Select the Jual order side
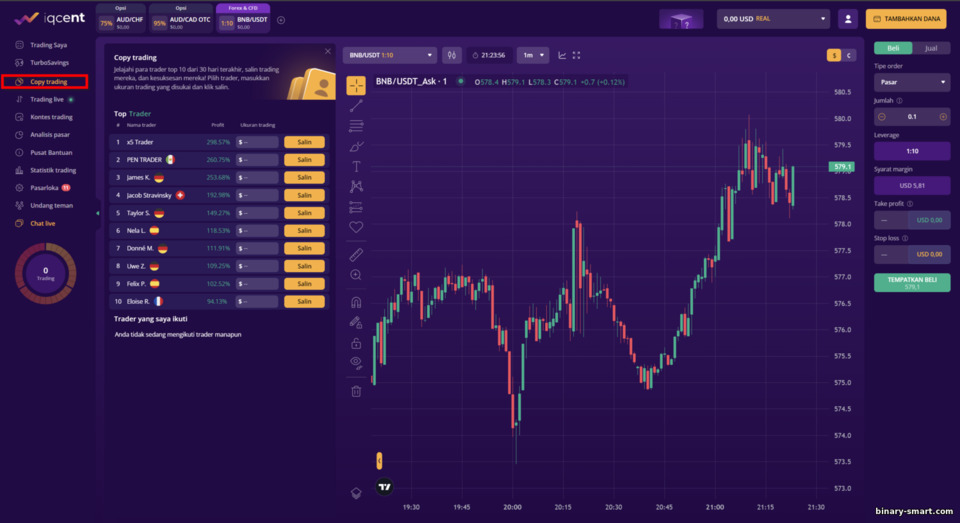Image resolution: width=960 pixels, height=523 pixels. coord(931,48)
